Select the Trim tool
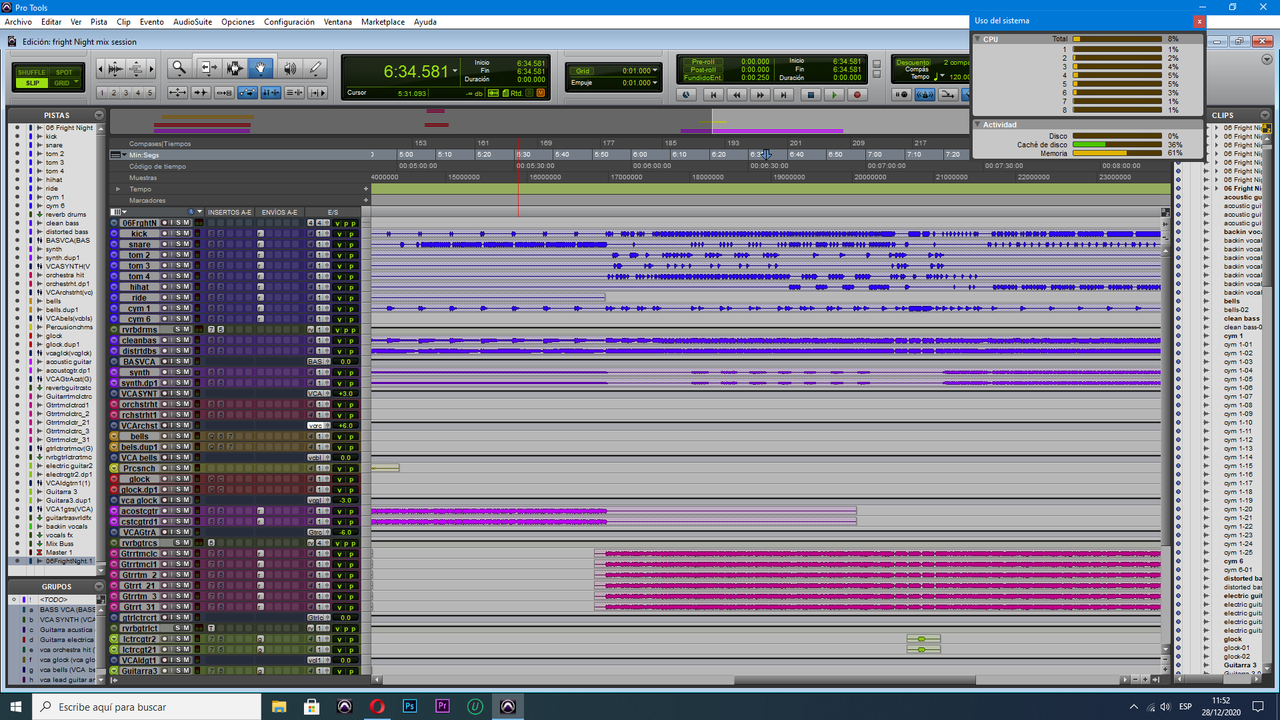1280x720 pixels. point(209,68)
